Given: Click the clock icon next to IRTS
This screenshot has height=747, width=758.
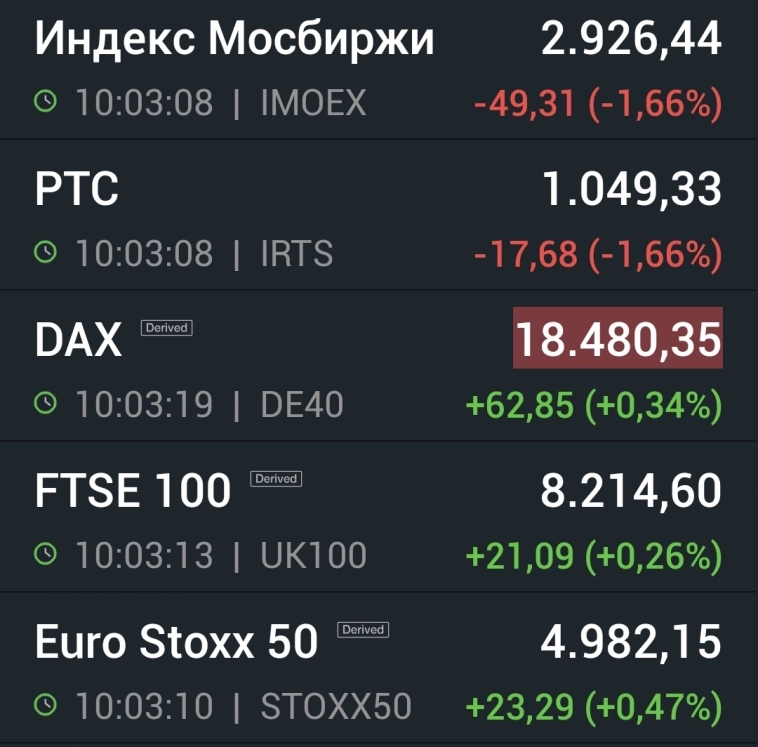Looking at the screenshot, I should (46, 253).
